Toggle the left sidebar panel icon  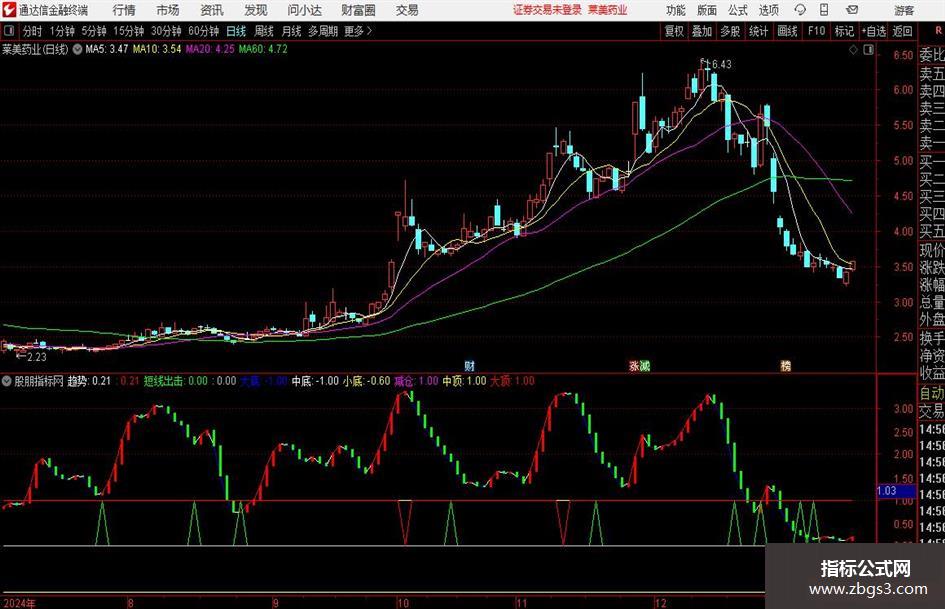[9, 31]
